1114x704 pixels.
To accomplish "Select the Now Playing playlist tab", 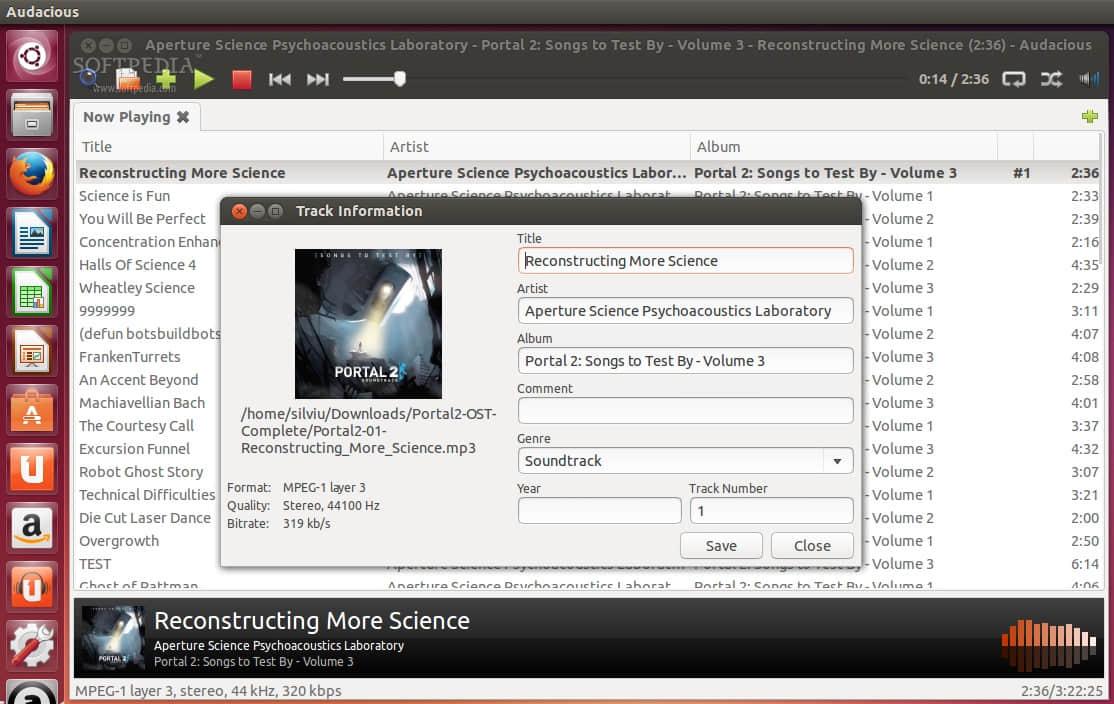I will [x=126, y=117].
